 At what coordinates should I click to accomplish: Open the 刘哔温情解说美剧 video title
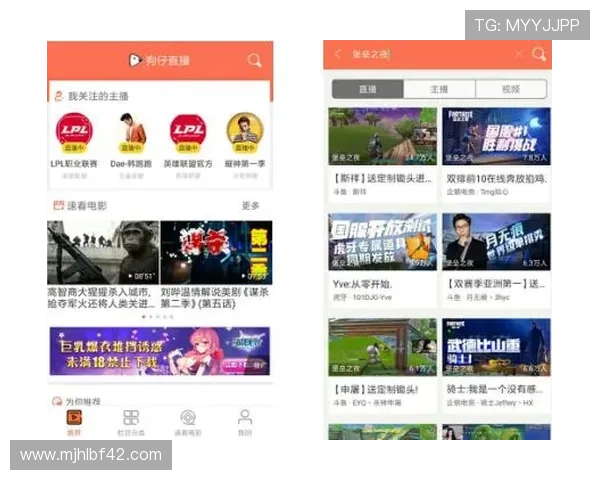point(215,298)
